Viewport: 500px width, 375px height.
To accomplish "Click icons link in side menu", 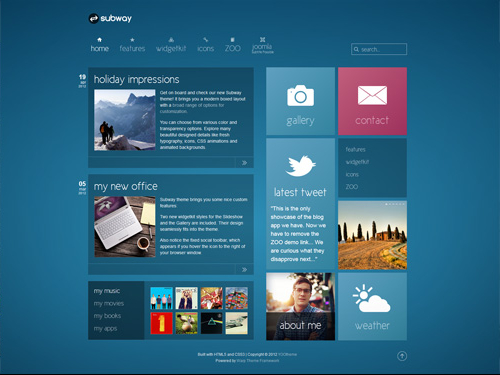I will (x=352, y=174).
